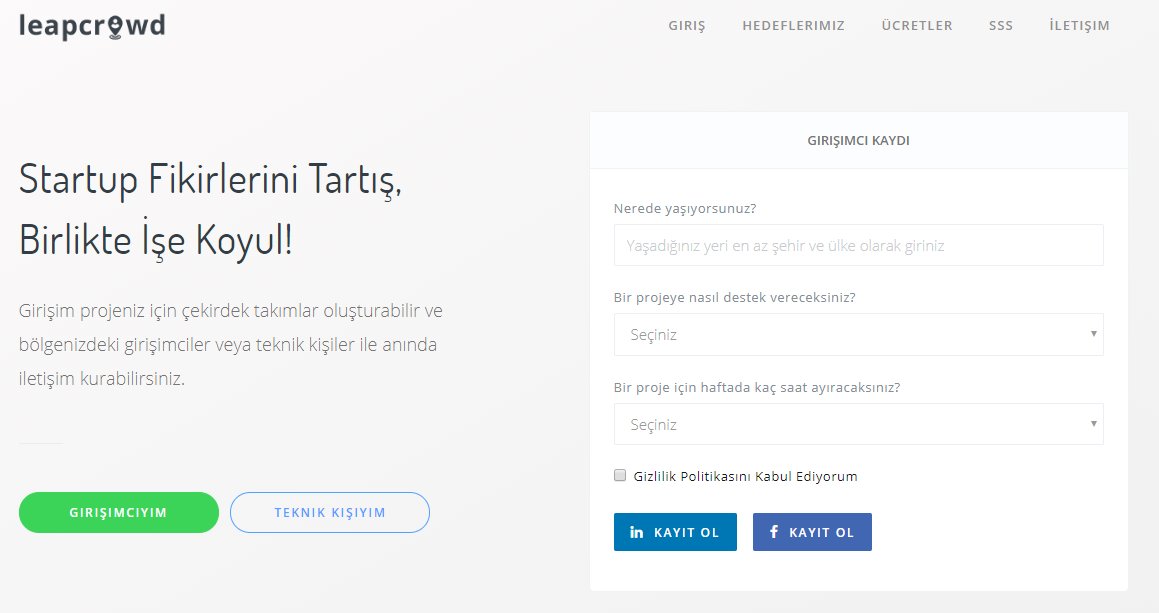
Task: Click the dropdown arrow of the second Seçiniz selector
Action: click(x=1094, y=424)
